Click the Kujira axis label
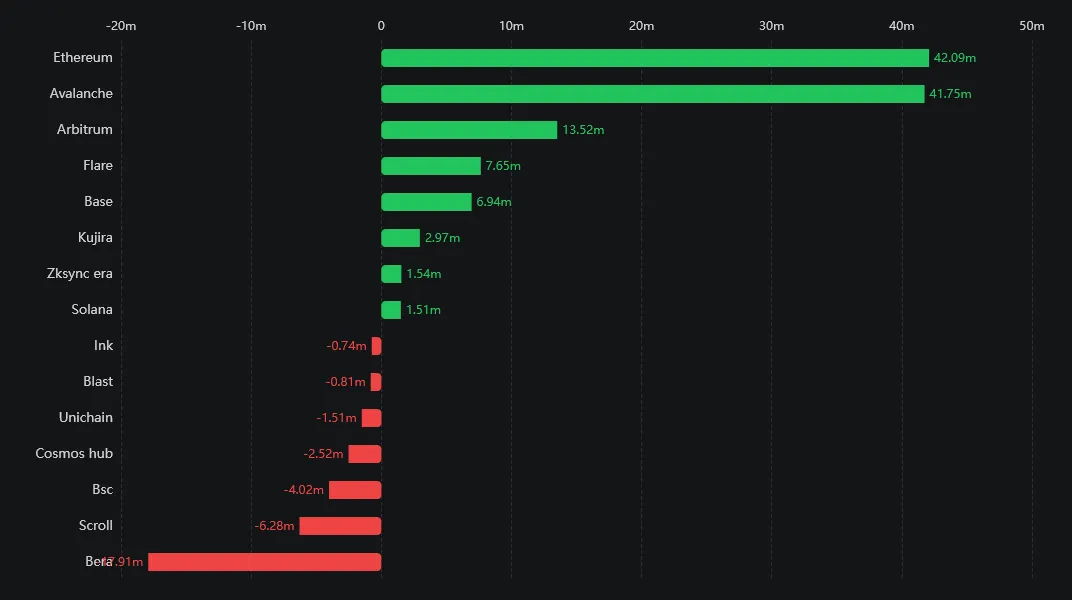 pos(95,238)
